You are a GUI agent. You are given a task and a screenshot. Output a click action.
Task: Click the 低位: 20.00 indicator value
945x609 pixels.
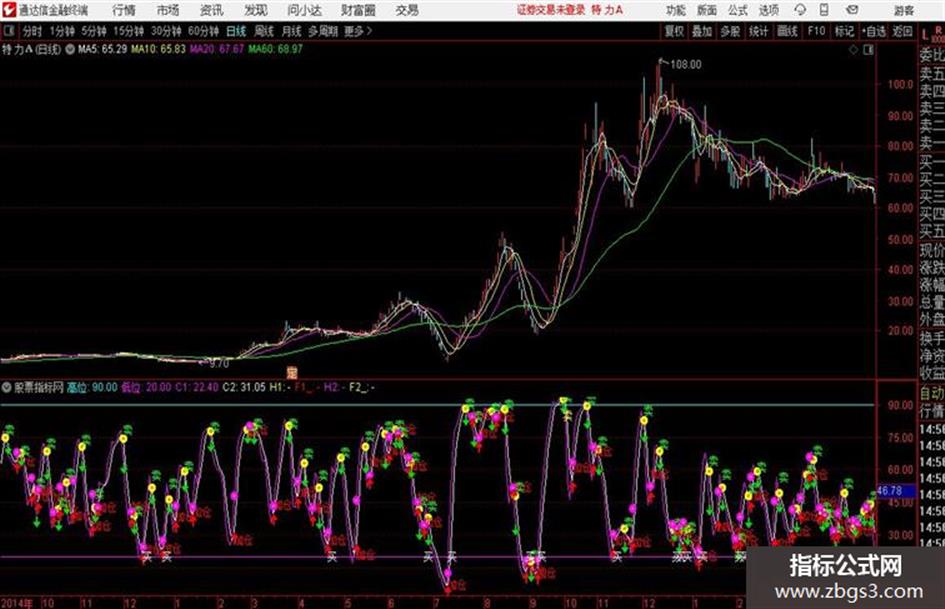click(x=146, y=387)
